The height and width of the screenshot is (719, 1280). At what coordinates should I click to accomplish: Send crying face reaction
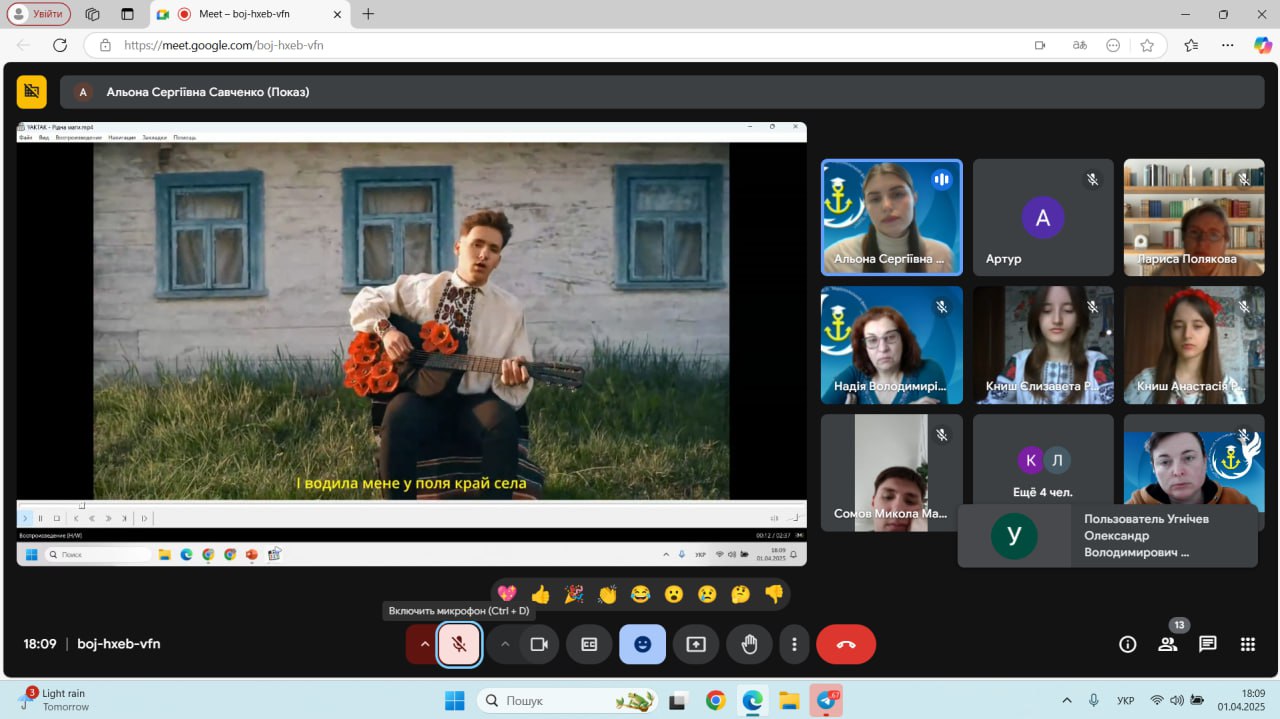tap(707, 594)
